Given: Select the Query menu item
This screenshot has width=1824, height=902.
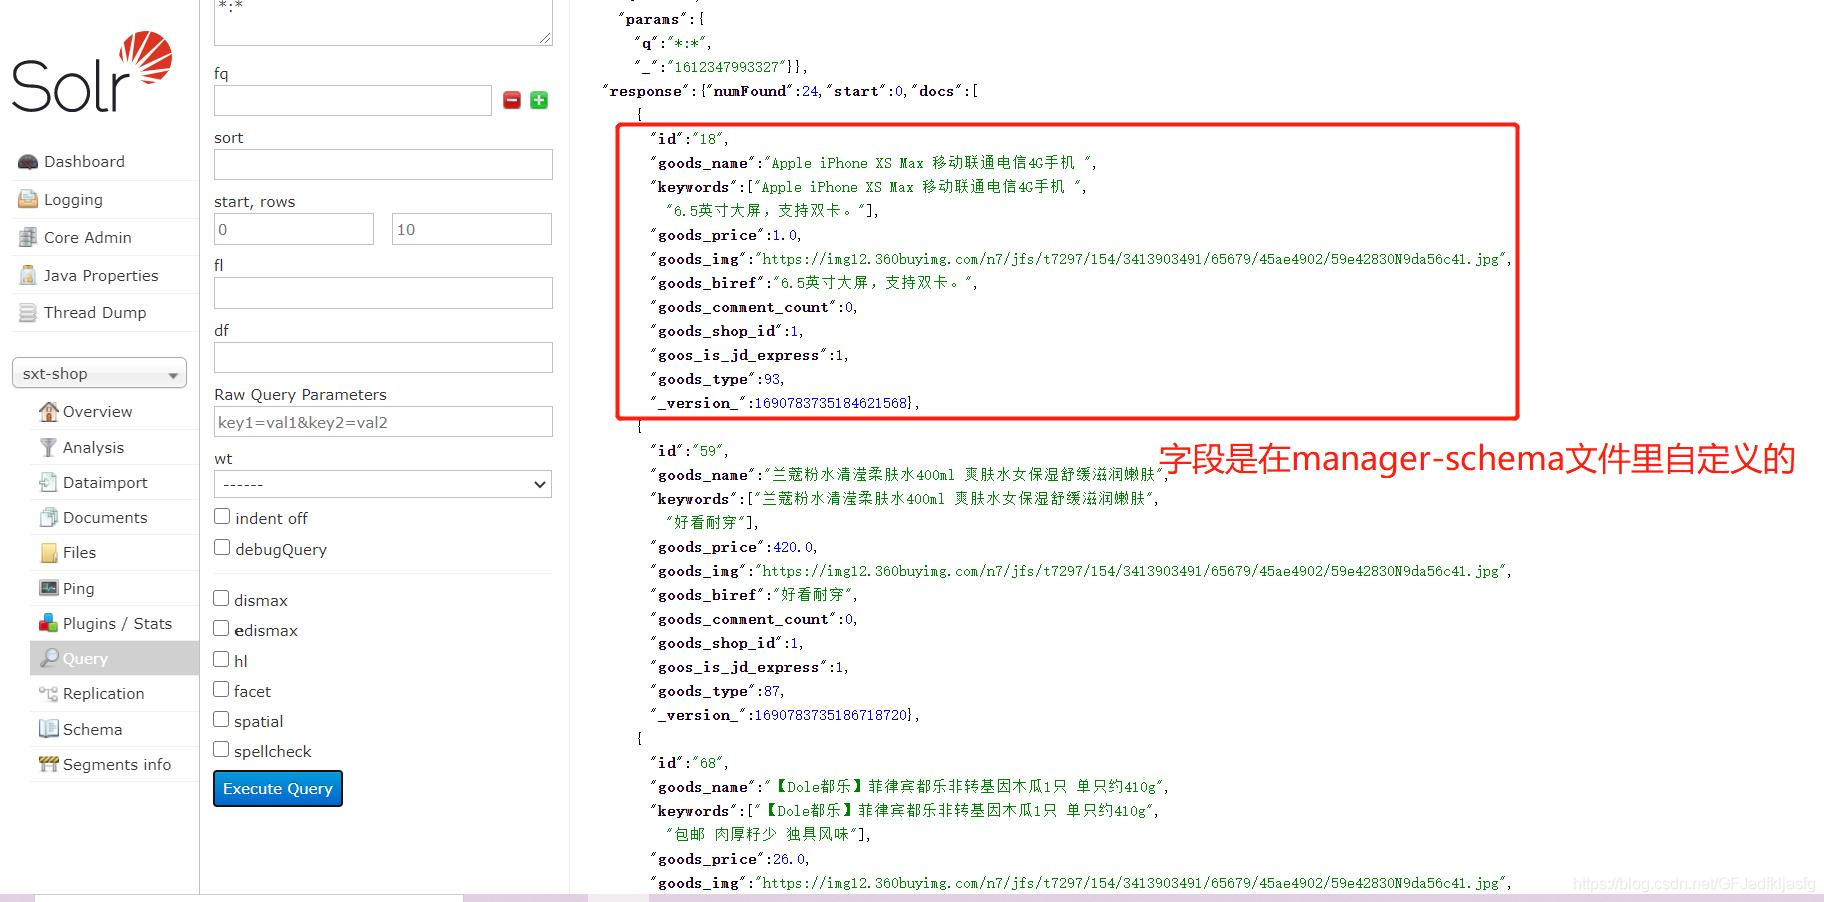Looking at the screenshot, I should [114, 658].
